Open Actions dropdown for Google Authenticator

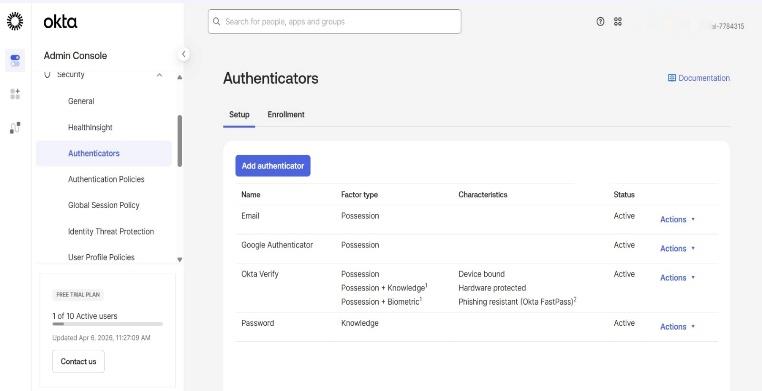(x=677, y=249)
